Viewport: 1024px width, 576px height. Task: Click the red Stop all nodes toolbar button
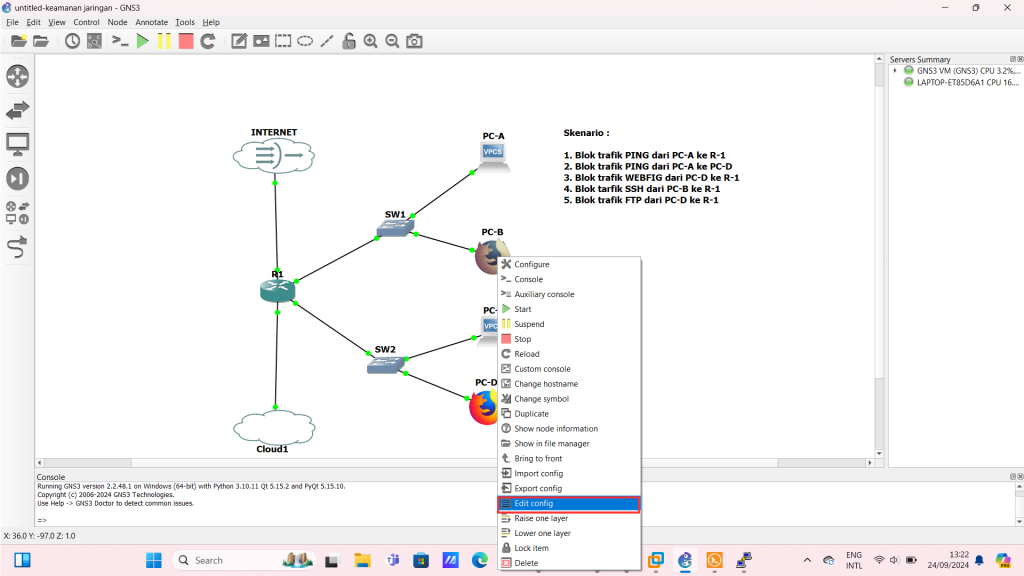click(x=186, y=41)
